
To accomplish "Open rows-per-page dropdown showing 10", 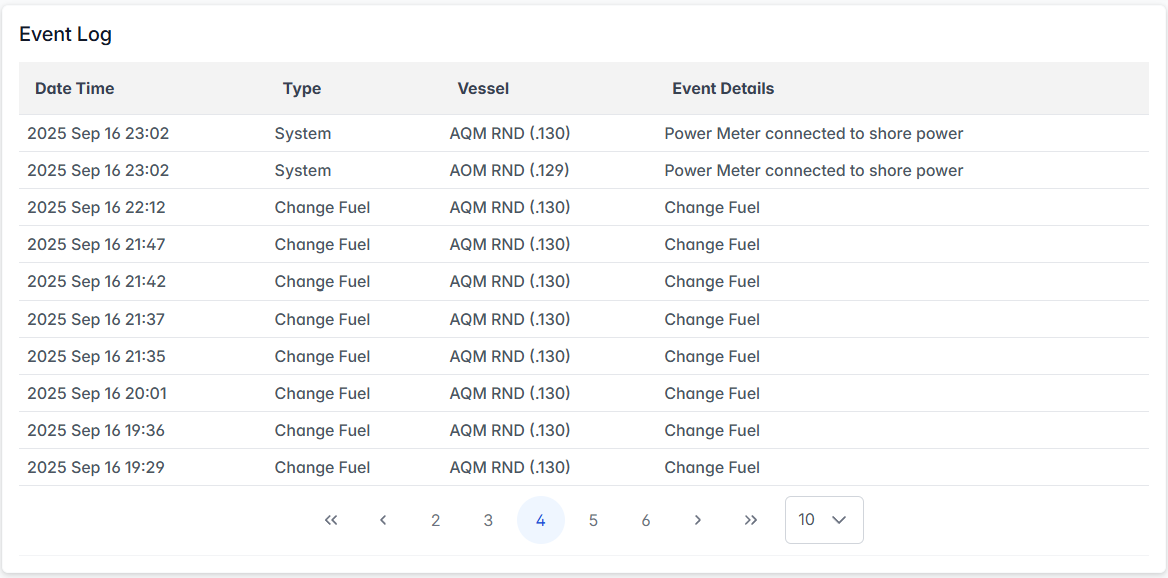I will point(824,520).
